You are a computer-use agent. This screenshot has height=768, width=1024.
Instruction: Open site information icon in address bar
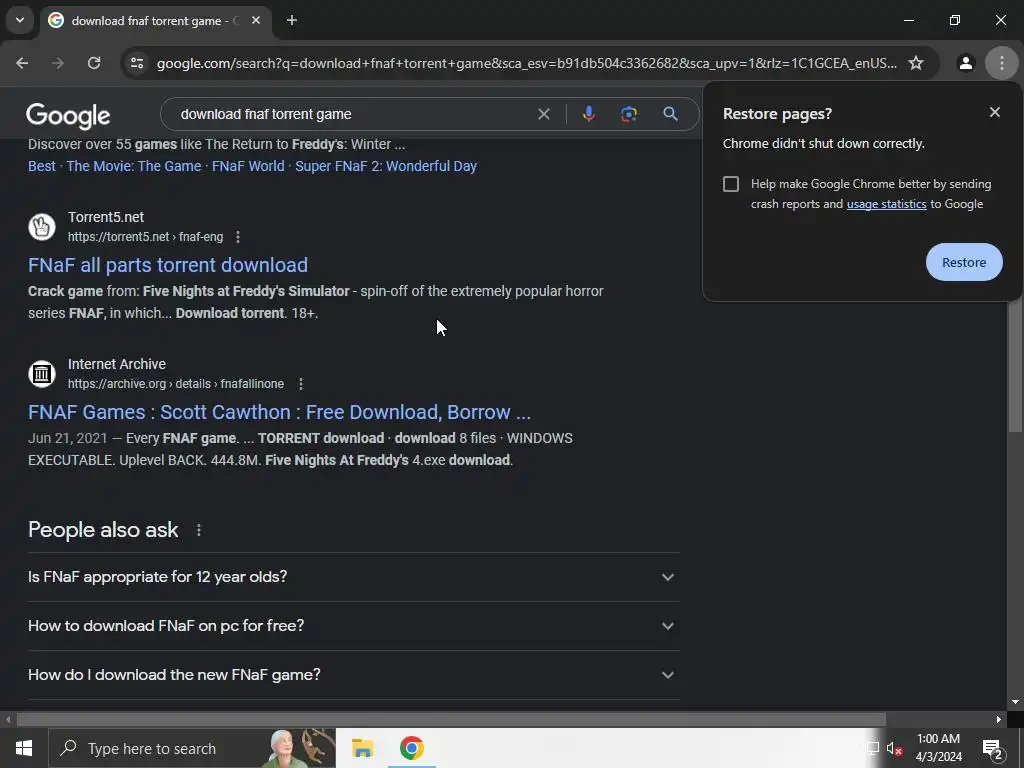tap(137, 63)
